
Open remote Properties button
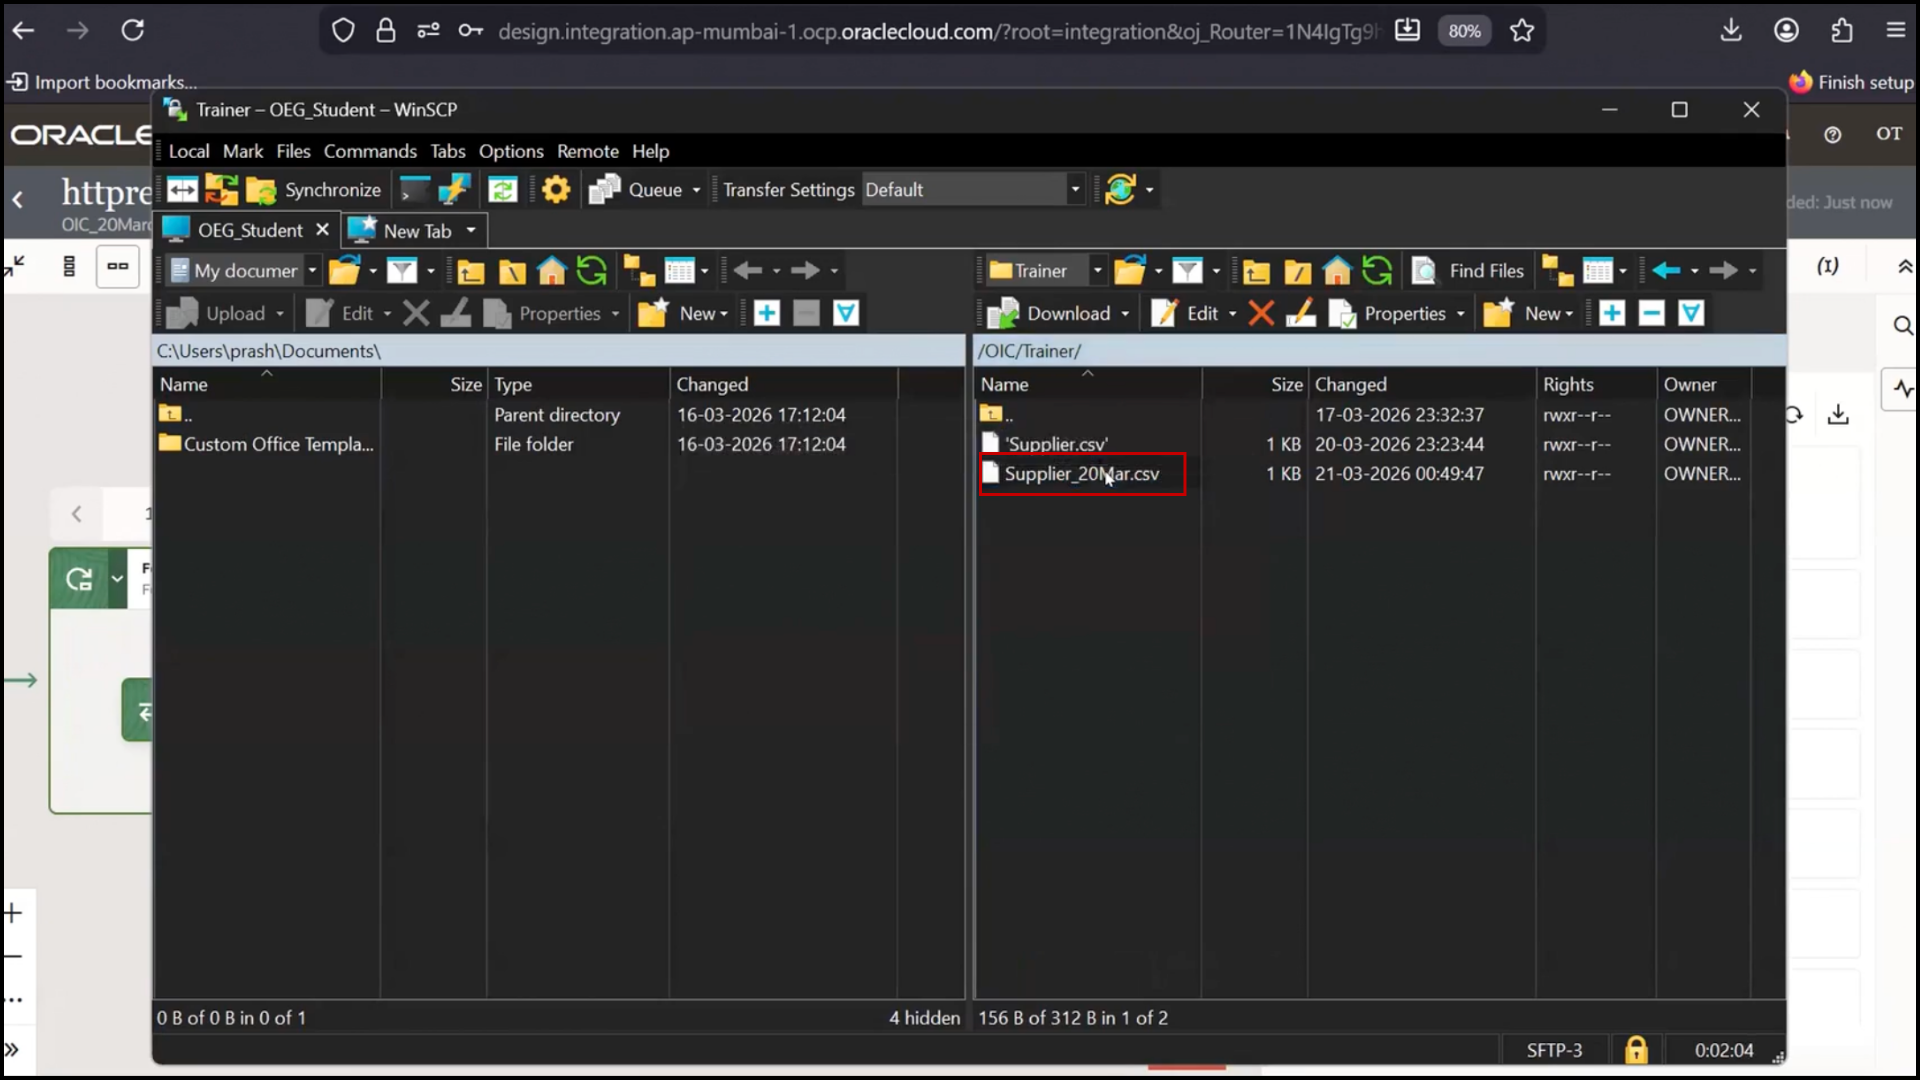coord(1389,314)
